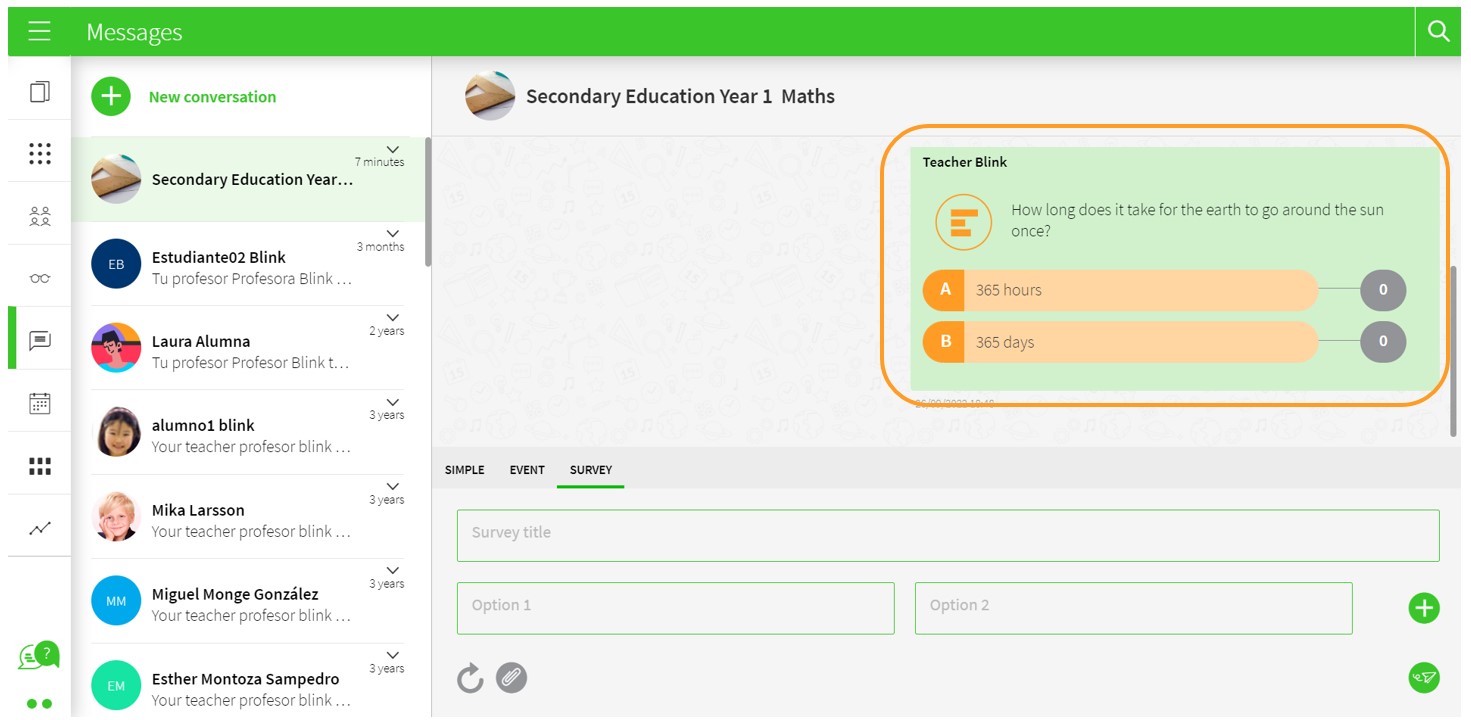The height and width of the screenshot is (720, 1471).
Task: Open the calendar icon in sidebar
Action: tap(40, 403)
